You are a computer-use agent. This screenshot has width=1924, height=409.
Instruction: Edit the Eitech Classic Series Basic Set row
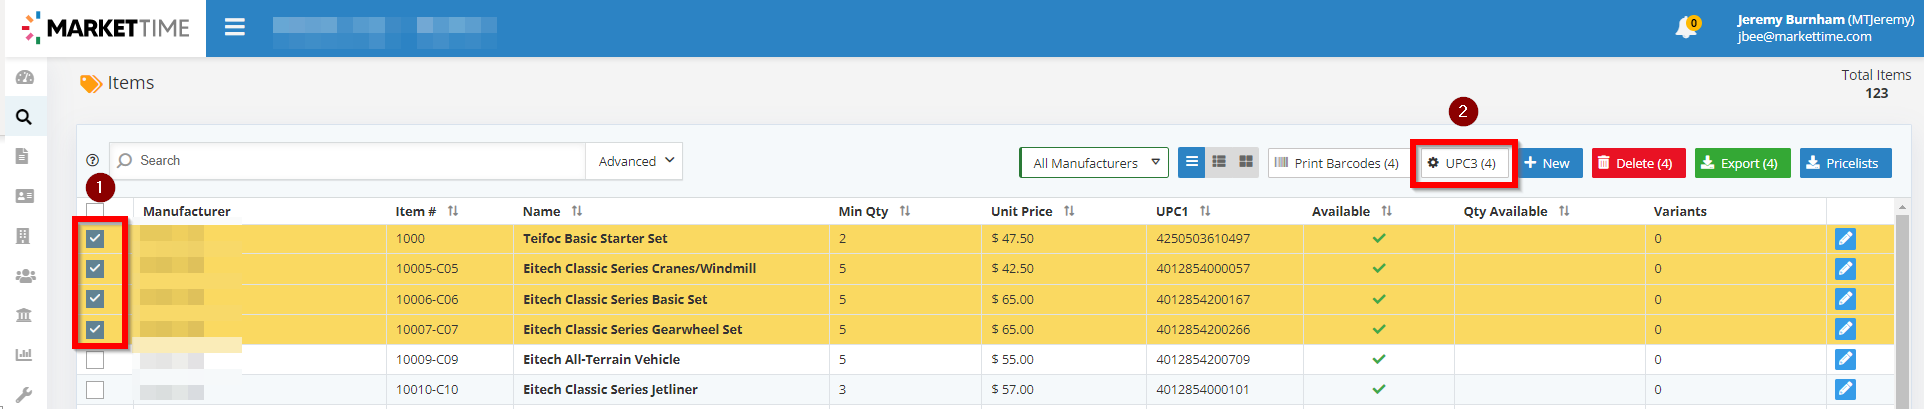[x=1845, y=298]
